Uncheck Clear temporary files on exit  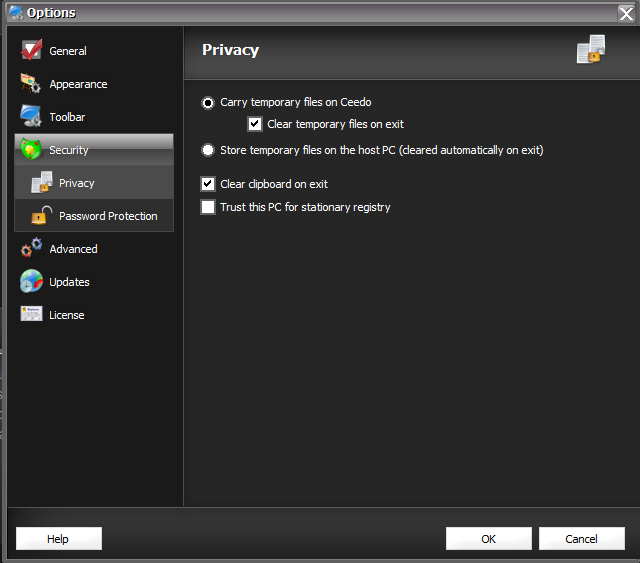255,124
